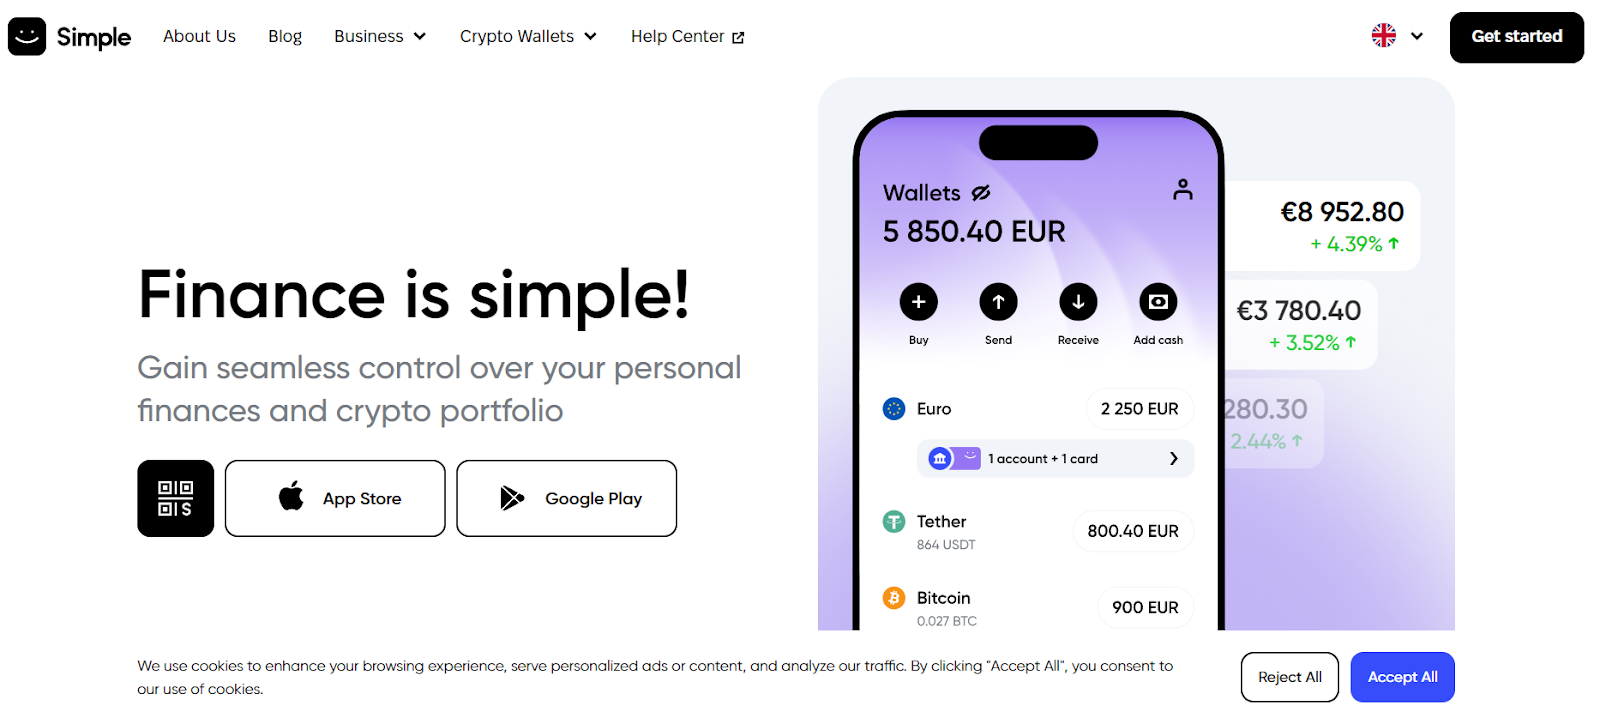1600x712 pixels.
Task: Accept all cookies
Action: click(x=1402, y=677)
